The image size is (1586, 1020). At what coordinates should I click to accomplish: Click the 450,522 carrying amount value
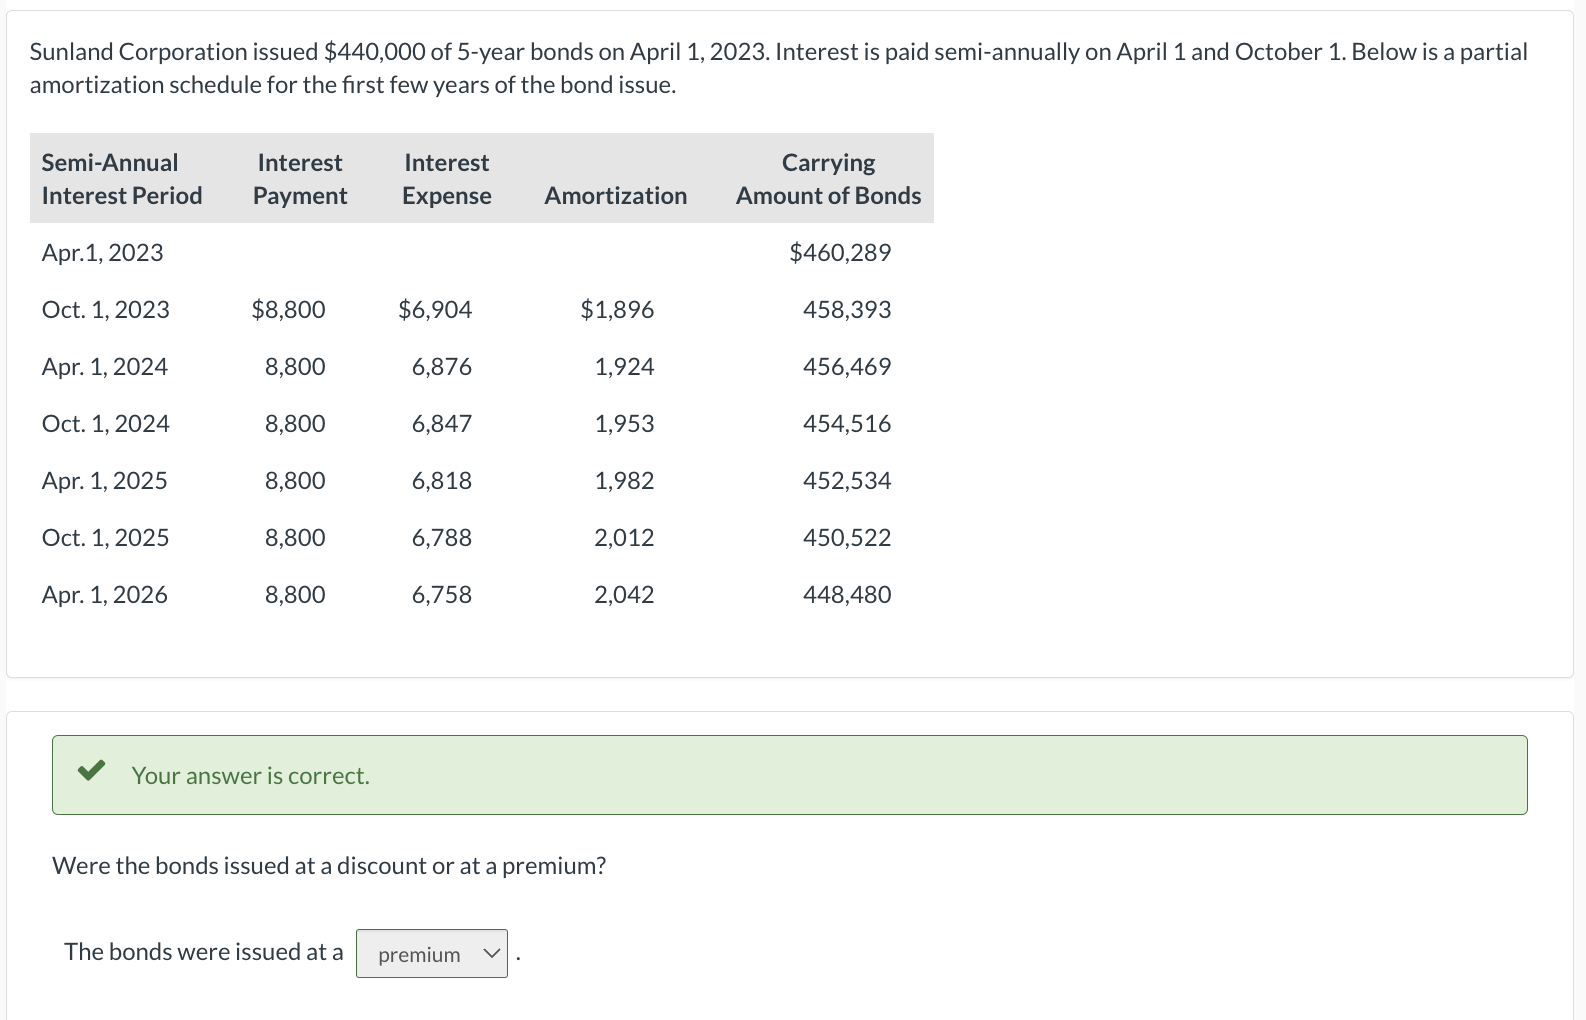[x=847, y=538]
